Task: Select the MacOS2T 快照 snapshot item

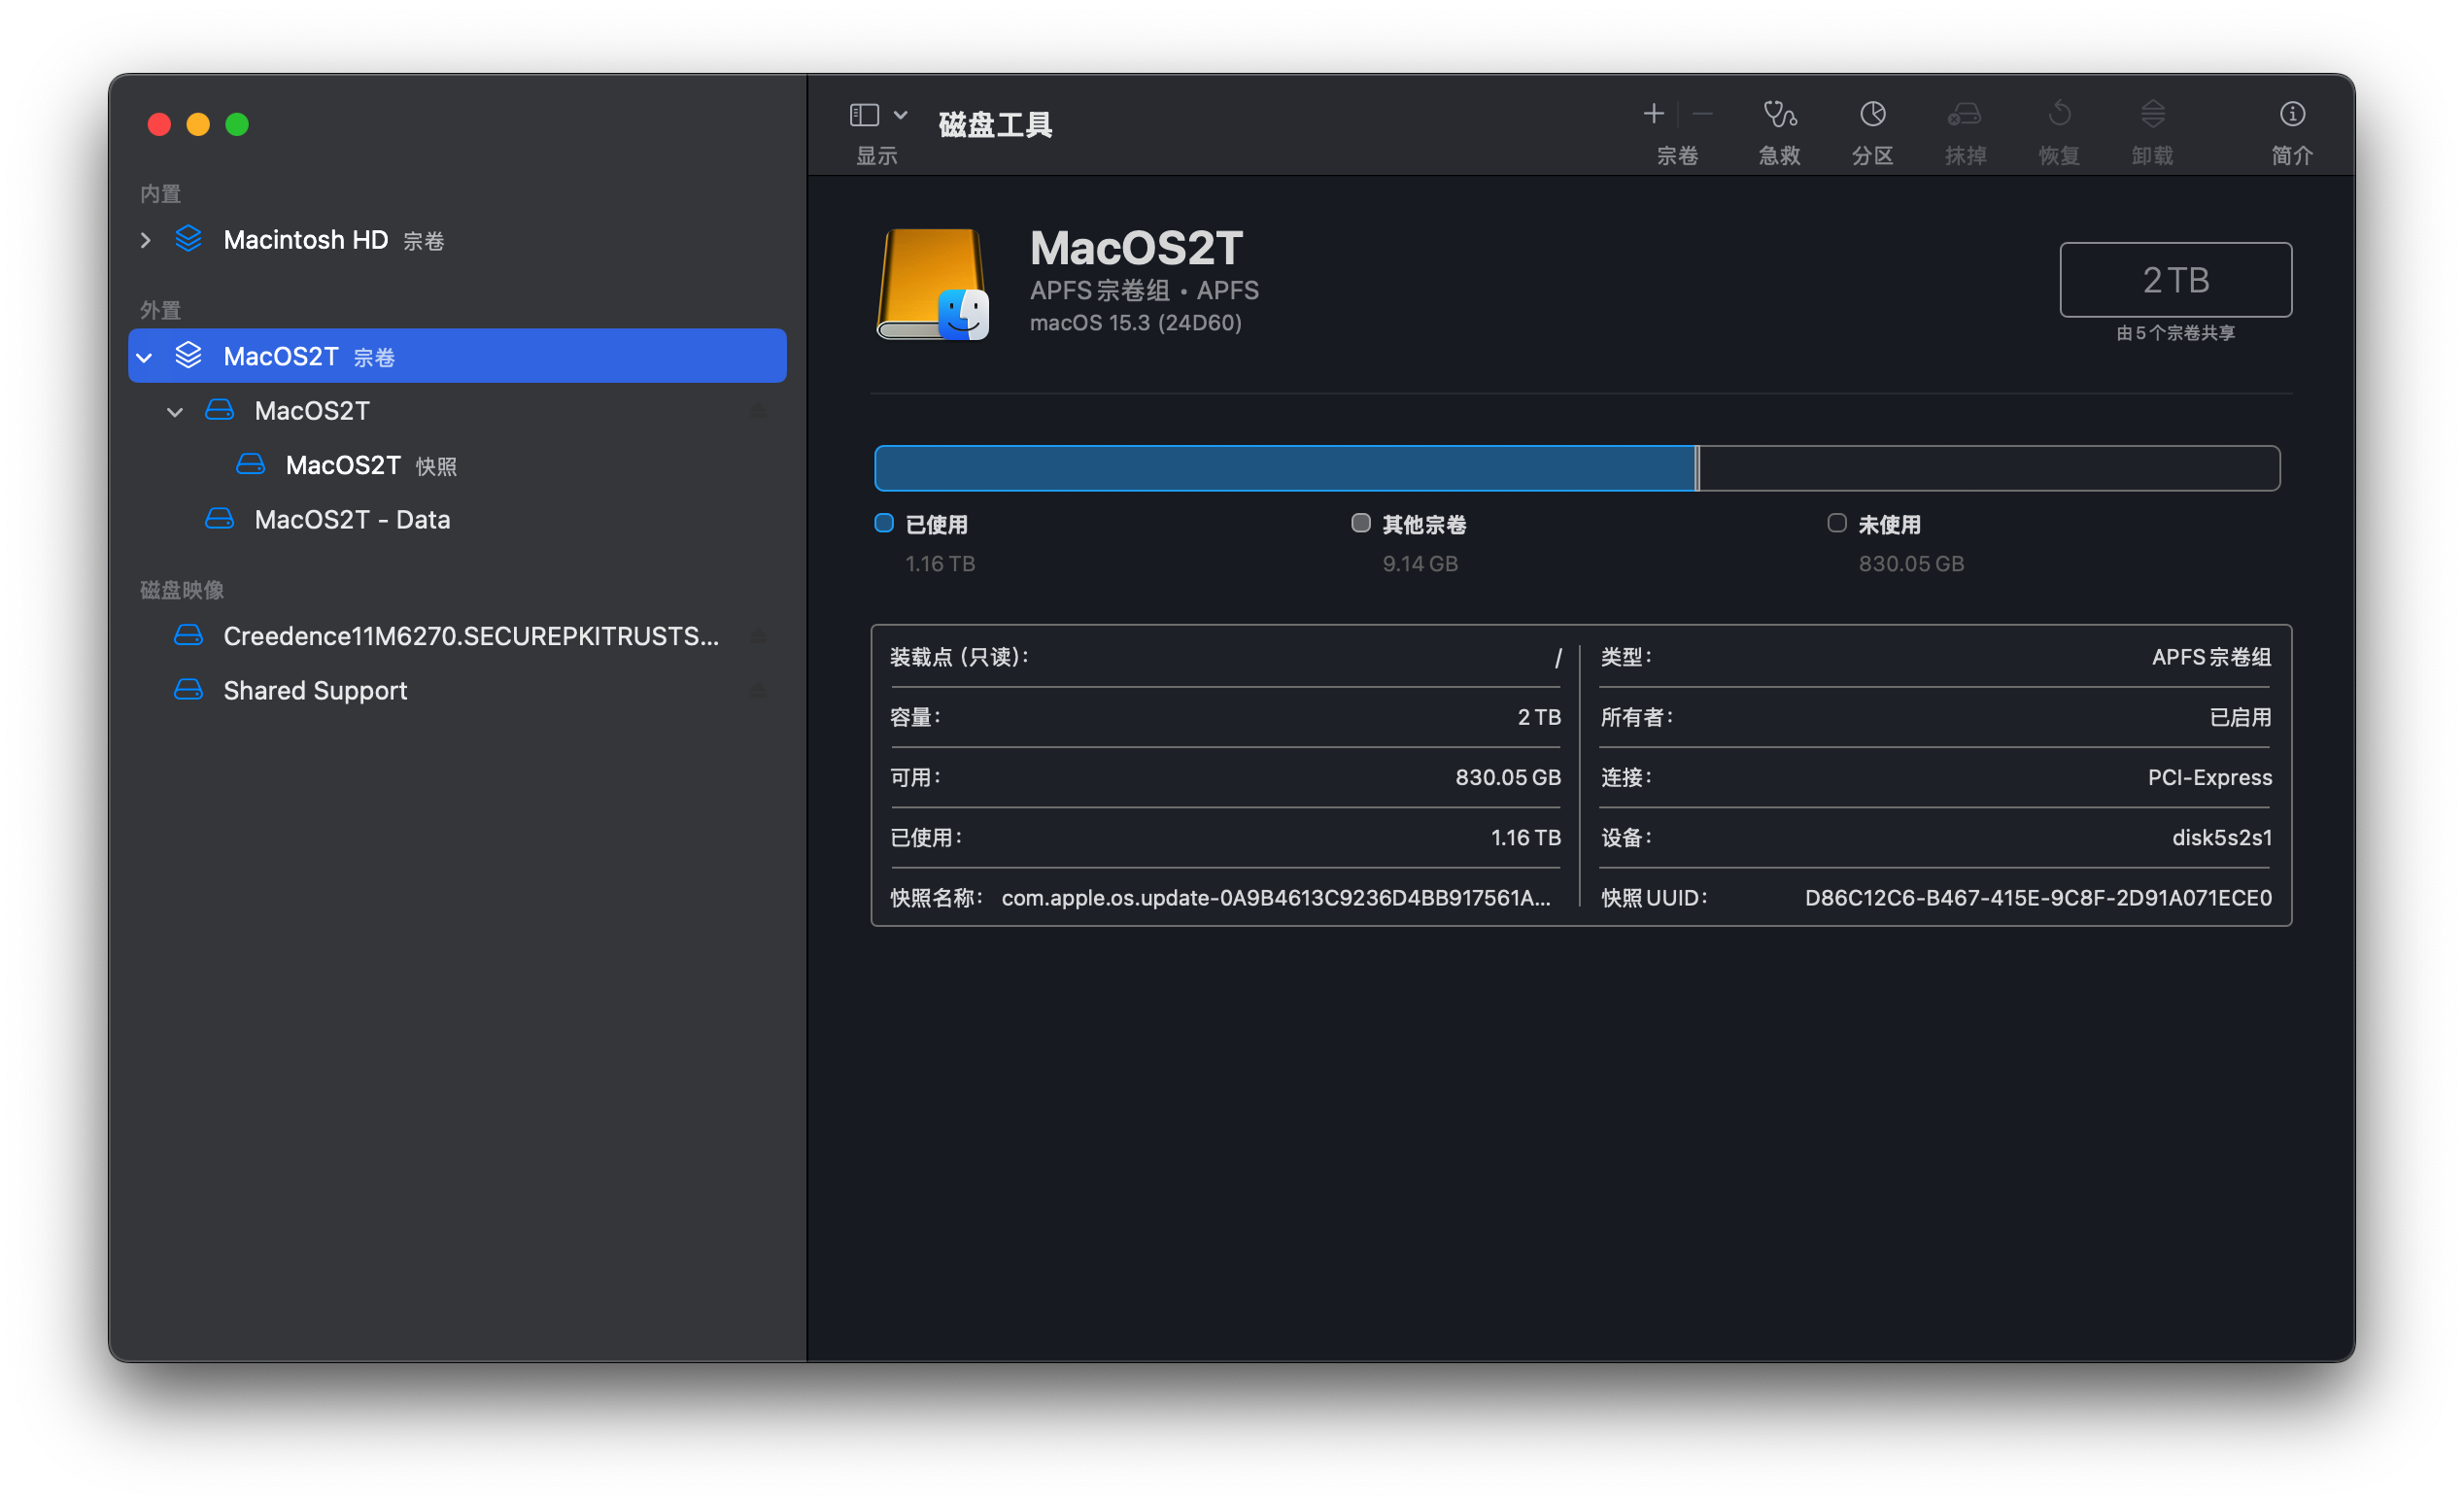Action: pyautogui.click(x=343, y=465)
